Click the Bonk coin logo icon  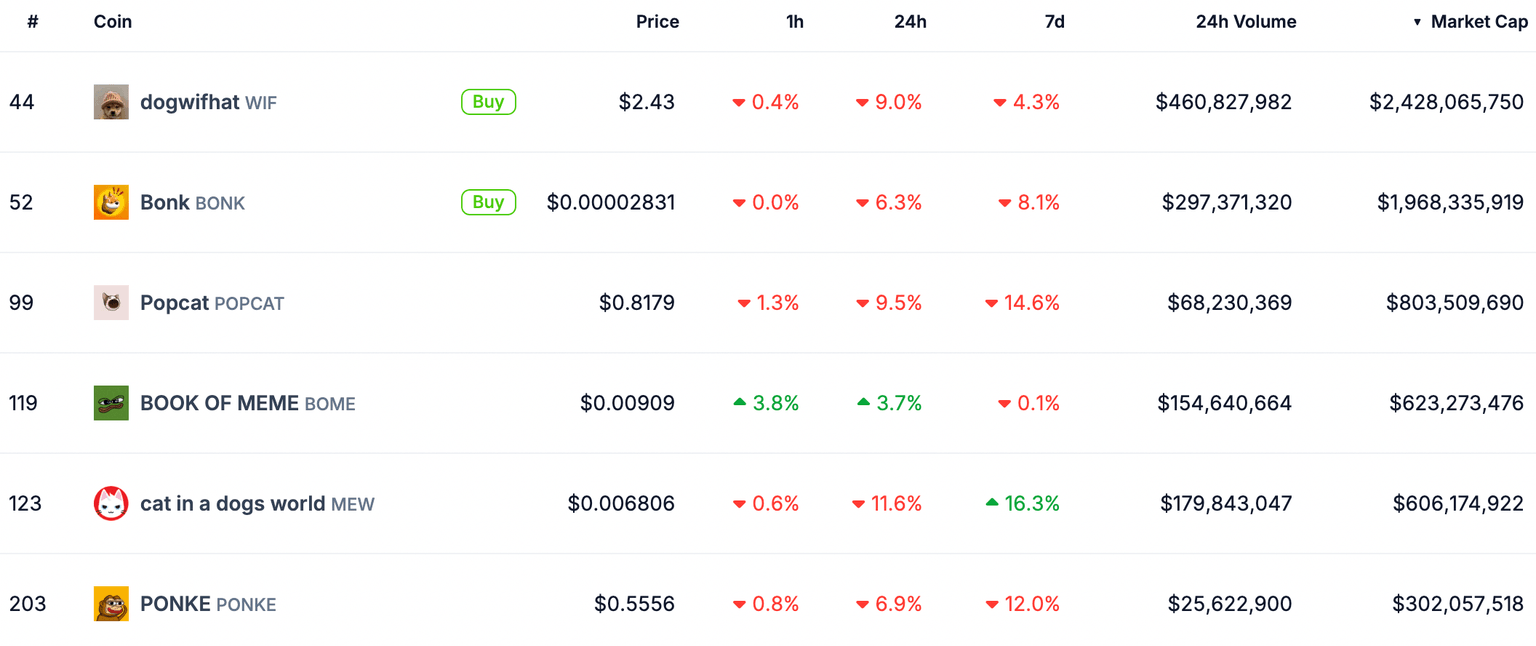(x=111, y=203)
